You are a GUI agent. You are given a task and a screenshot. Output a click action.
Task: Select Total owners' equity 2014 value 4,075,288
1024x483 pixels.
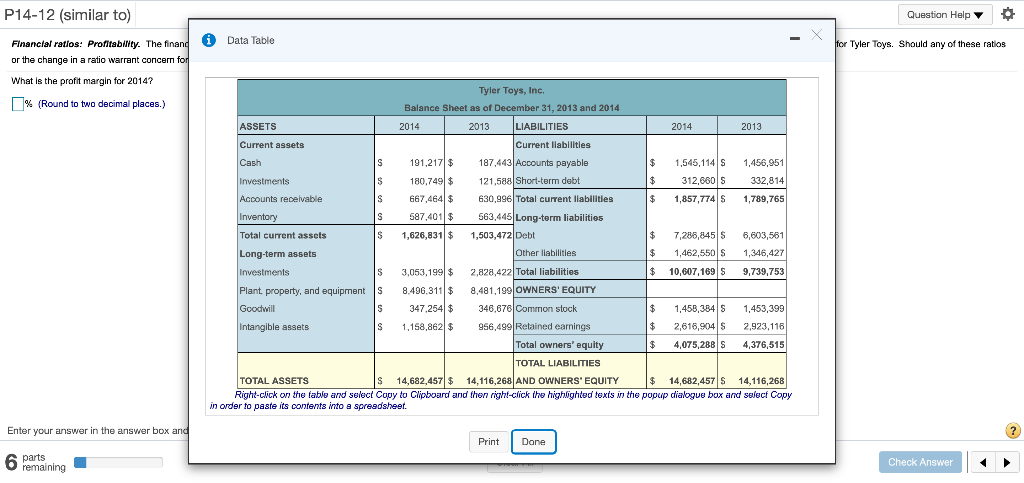[x=696, y=345]
